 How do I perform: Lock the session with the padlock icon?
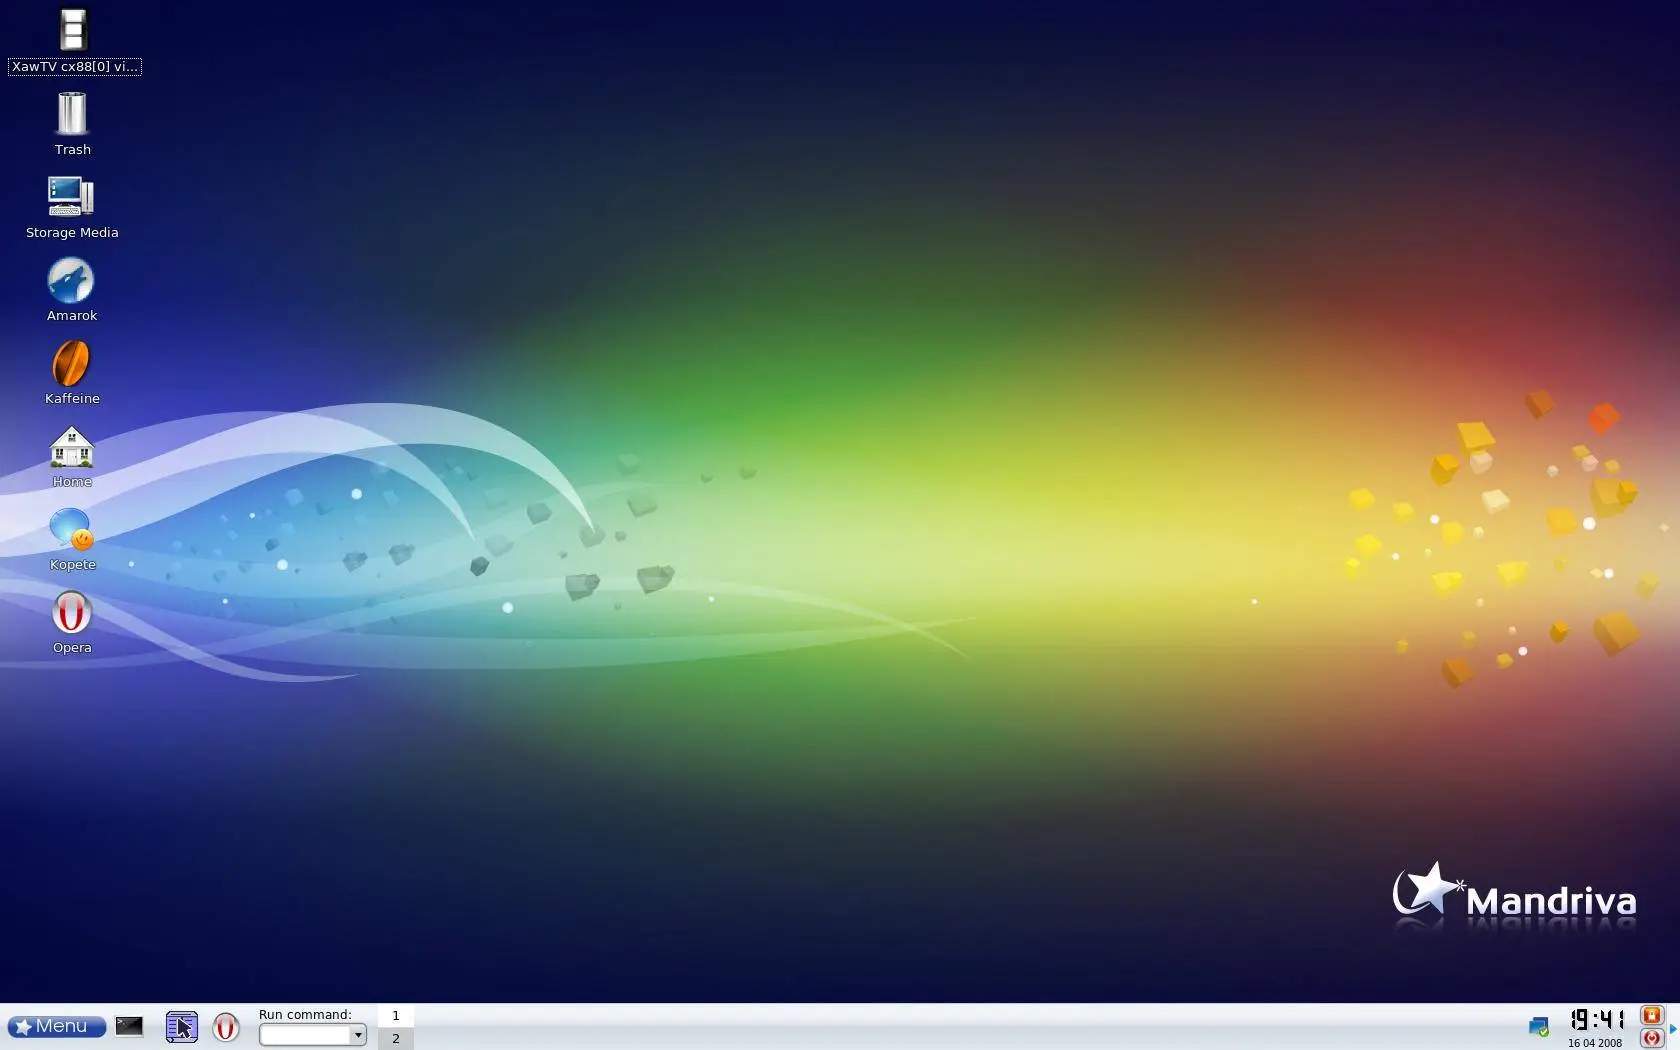pos(1651,1015)
